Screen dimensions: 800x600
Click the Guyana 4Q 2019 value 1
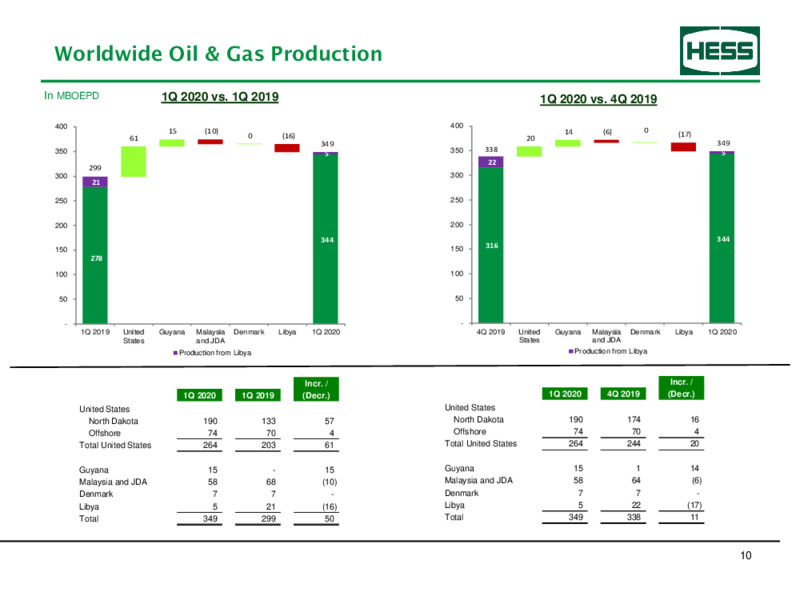[x=638, y=468]
